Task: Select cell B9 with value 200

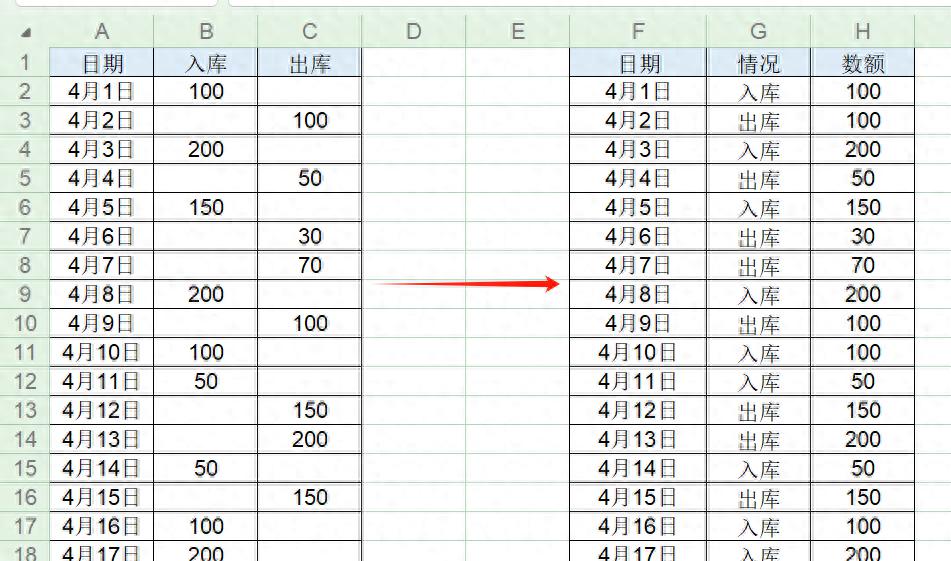Action: click(x=206, y=294)
